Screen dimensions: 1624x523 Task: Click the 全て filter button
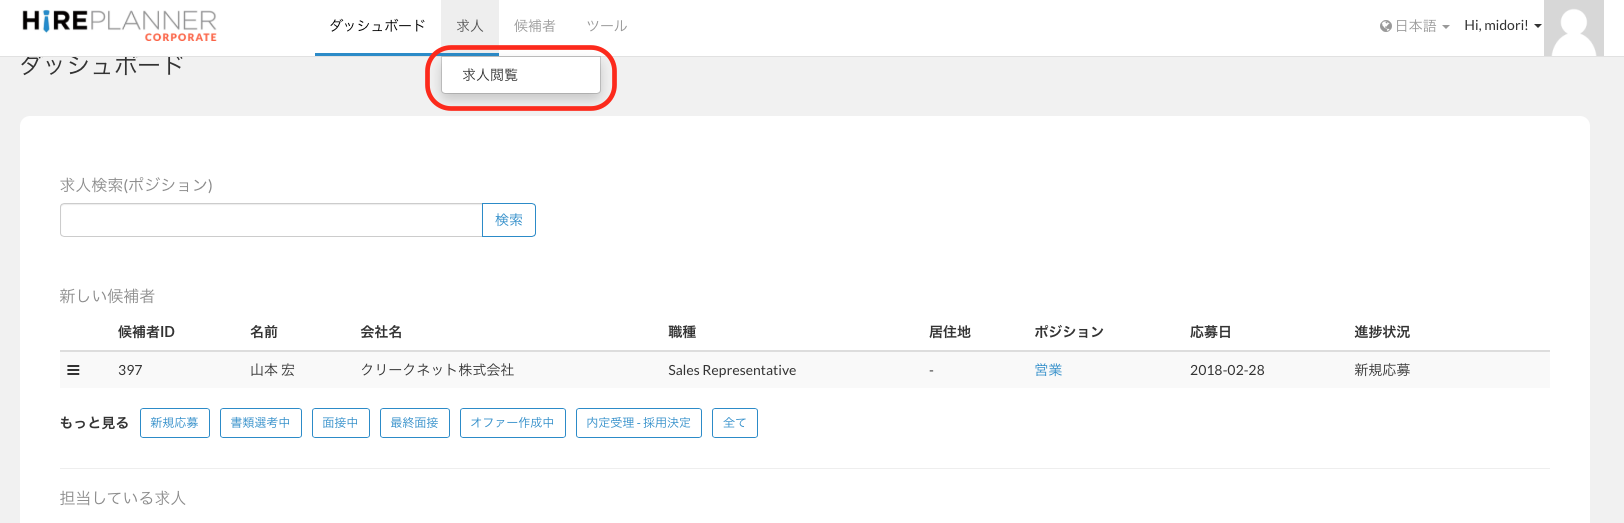(x=734, y=423)
